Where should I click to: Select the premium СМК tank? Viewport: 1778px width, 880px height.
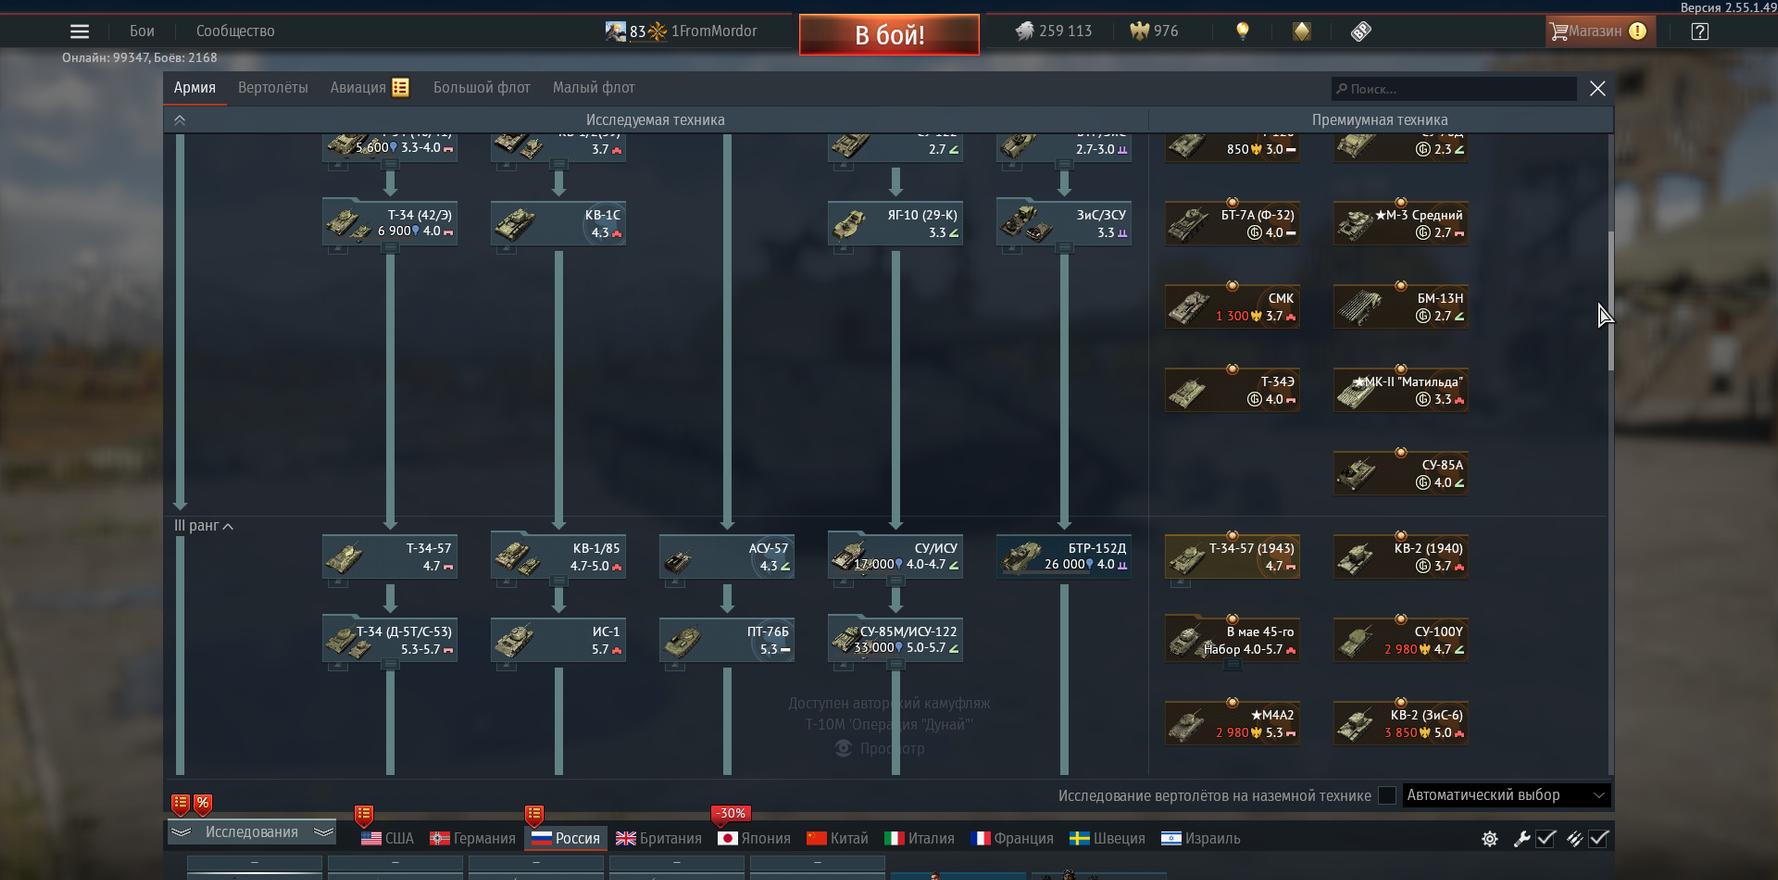tap(1232, 306)
